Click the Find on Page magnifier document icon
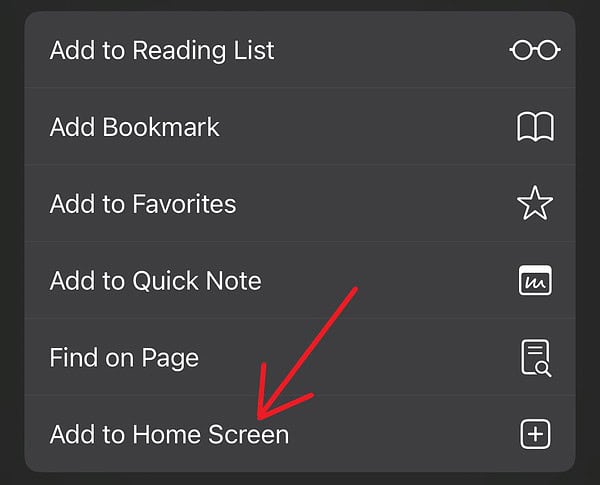 (x=536, y=358)
